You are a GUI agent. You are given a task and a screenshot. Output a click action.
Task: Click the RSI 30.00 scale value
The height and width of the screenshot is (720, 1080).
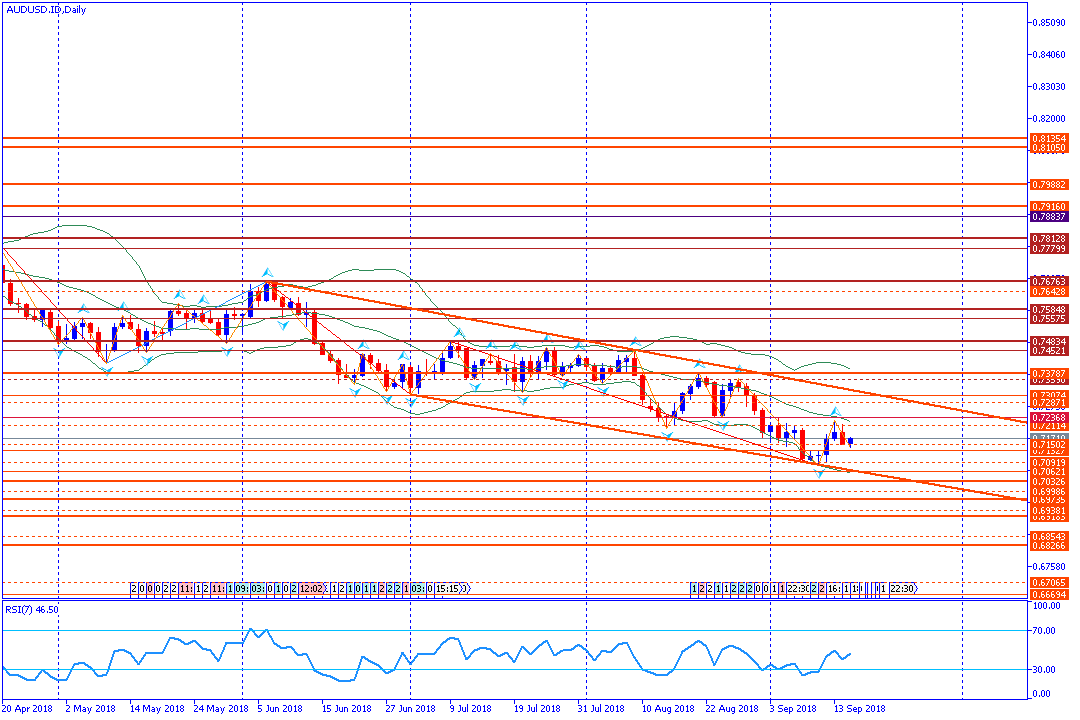(1045, 670)
